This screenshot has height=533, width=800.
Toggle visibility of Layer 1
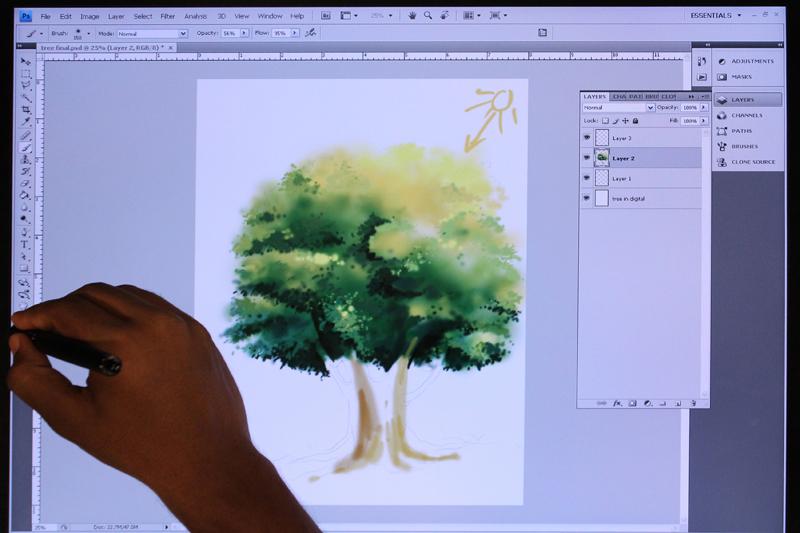tap(586, 178)
